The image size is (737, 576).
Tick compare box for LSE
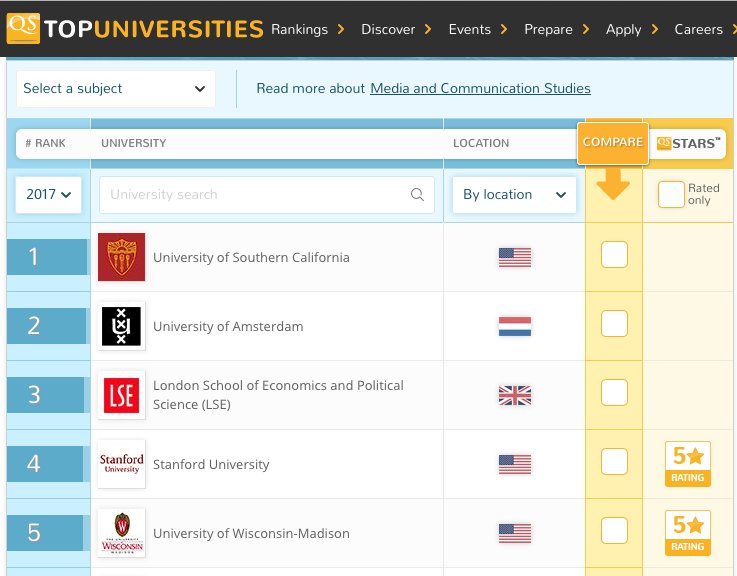pos(614,392)
